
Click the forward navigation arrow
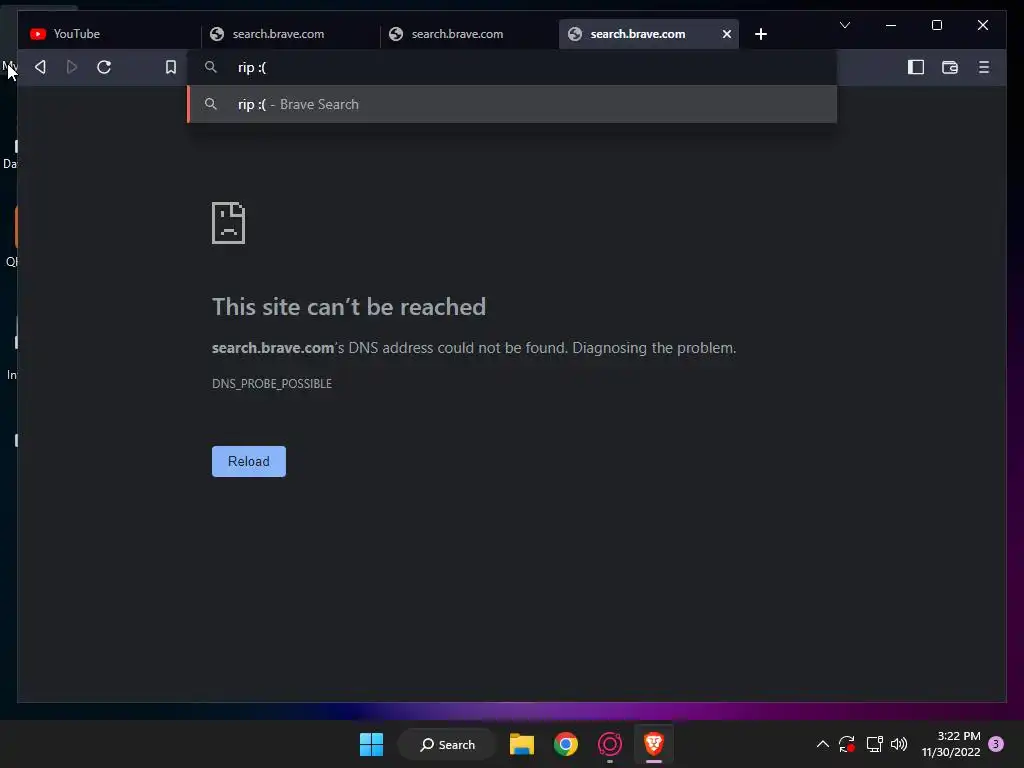tap(72, 67)
